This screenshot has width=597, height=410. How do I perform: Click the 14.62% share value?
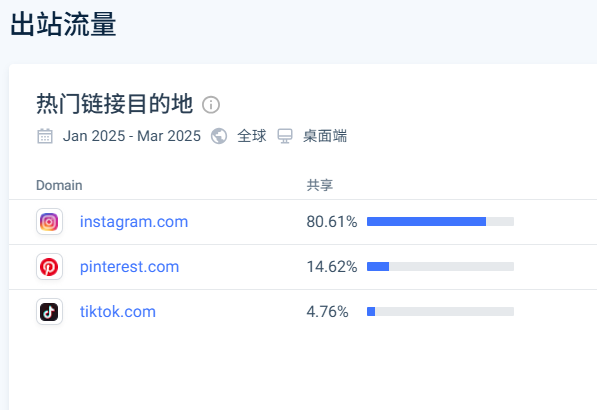[332, 266]
